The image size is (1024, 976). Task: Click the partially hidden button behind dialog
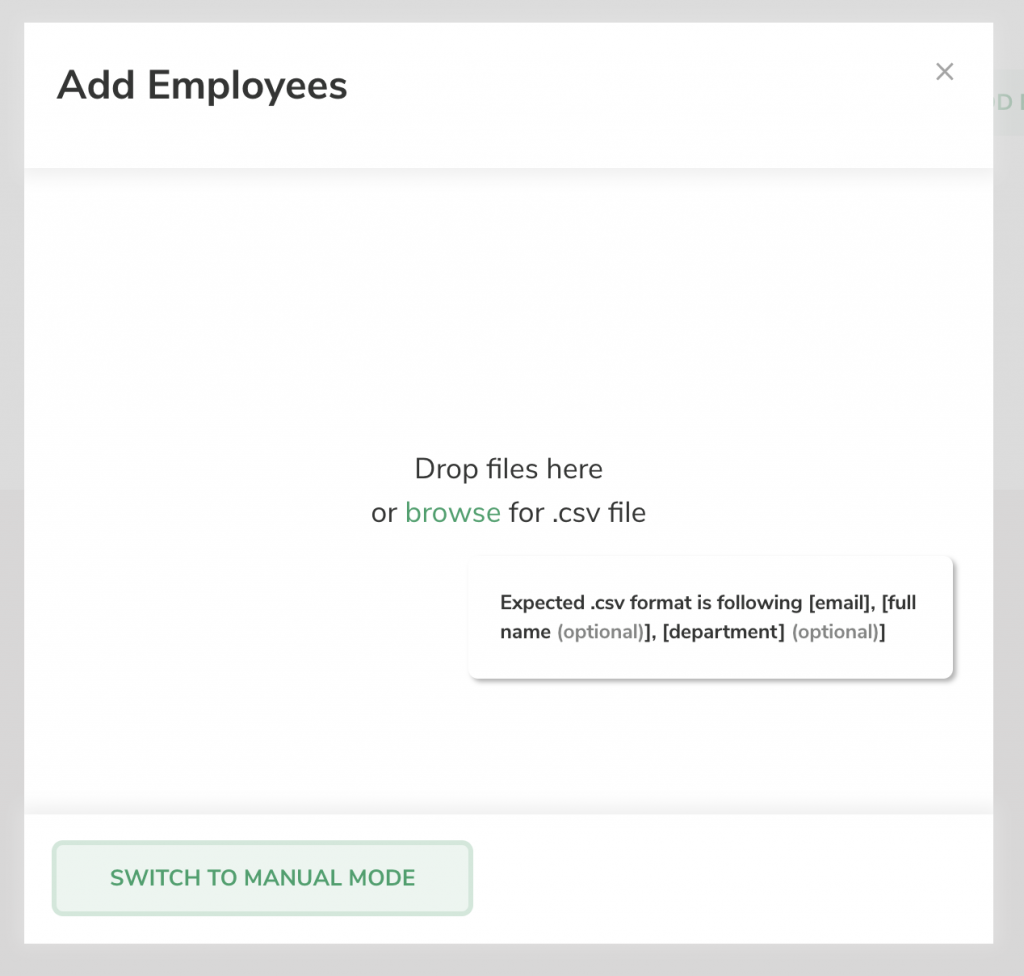point(1008,103)
